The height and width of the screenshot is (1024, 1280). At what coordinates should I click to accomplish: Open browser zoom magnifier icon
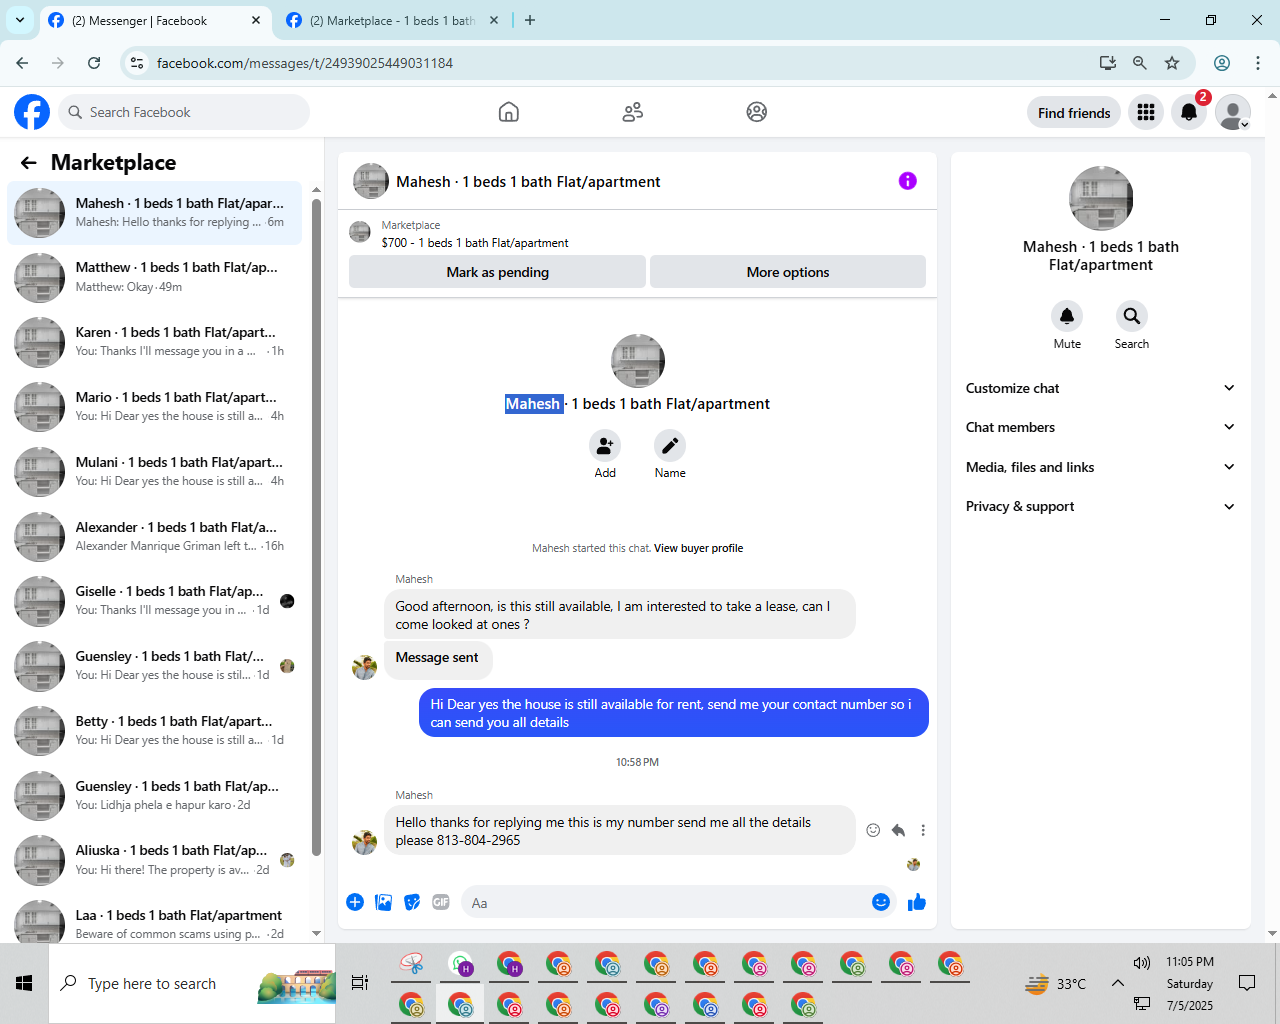[x=1140, y=63]
